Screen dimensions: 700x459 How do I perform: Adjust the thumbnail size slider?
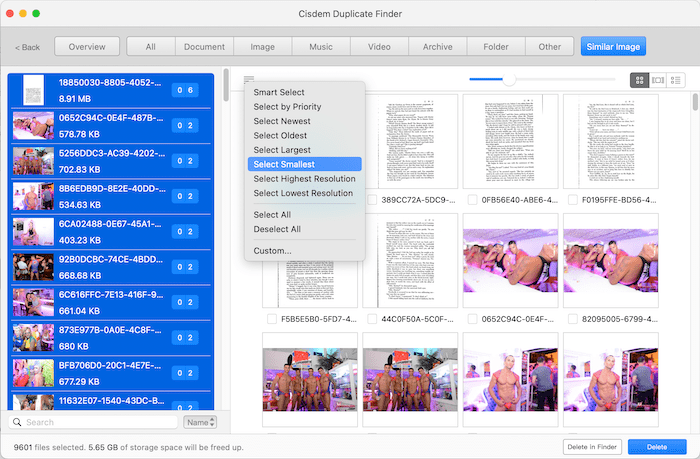pyautogui.click(x=509, y=79)
